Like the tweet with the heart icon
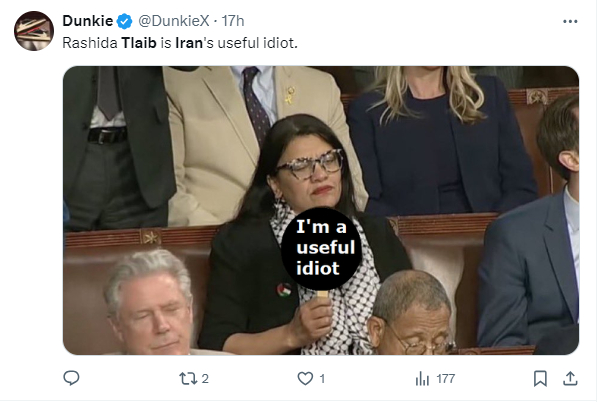This screenshot has height=402, width=609. [x=305, y=379]
